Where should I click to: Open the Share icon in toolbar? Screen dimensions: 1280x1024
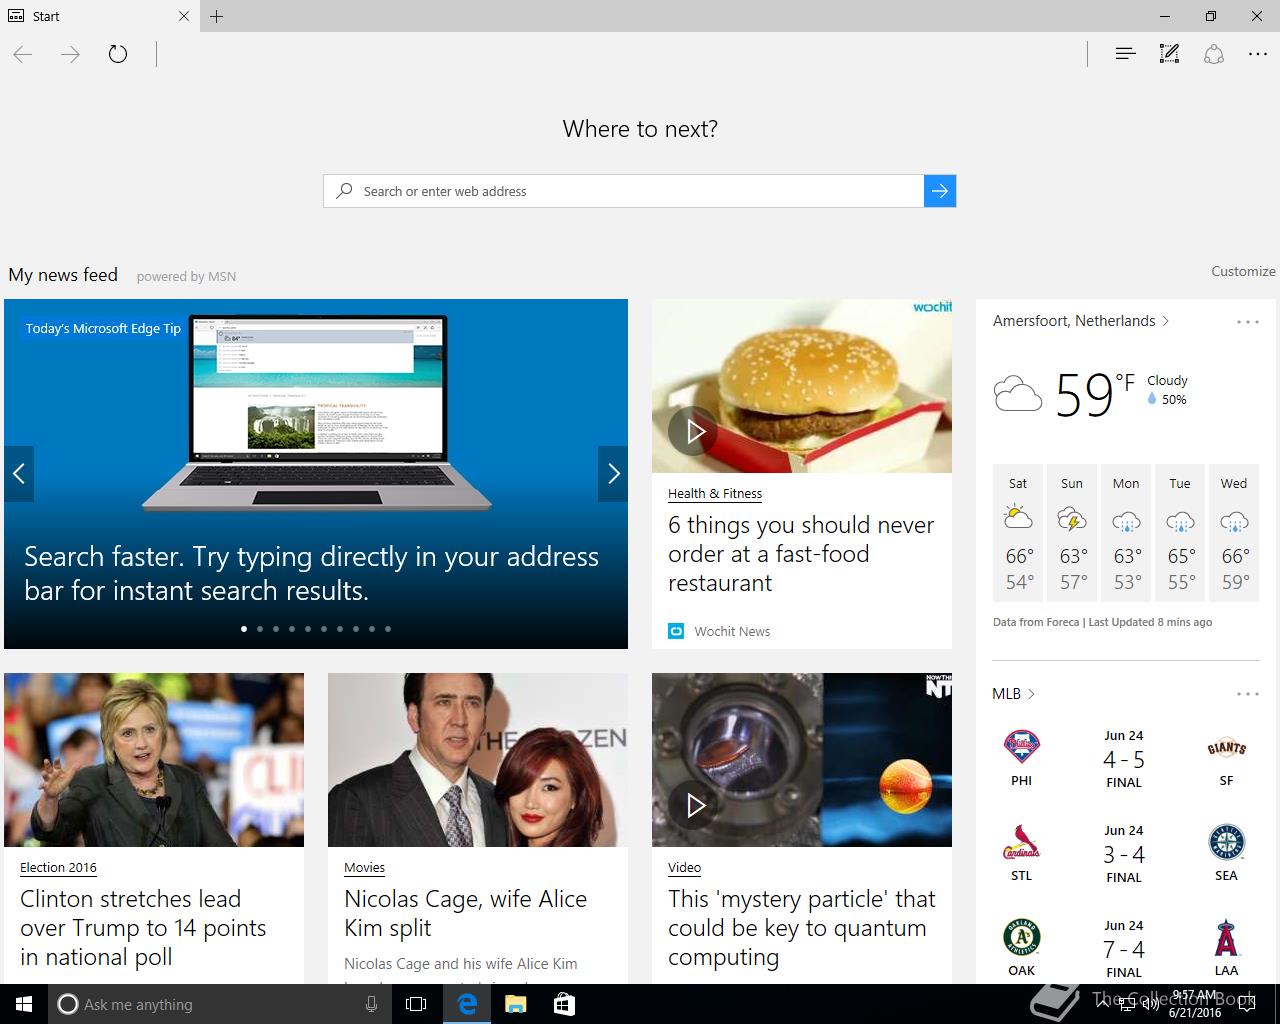click(1214, 54)
